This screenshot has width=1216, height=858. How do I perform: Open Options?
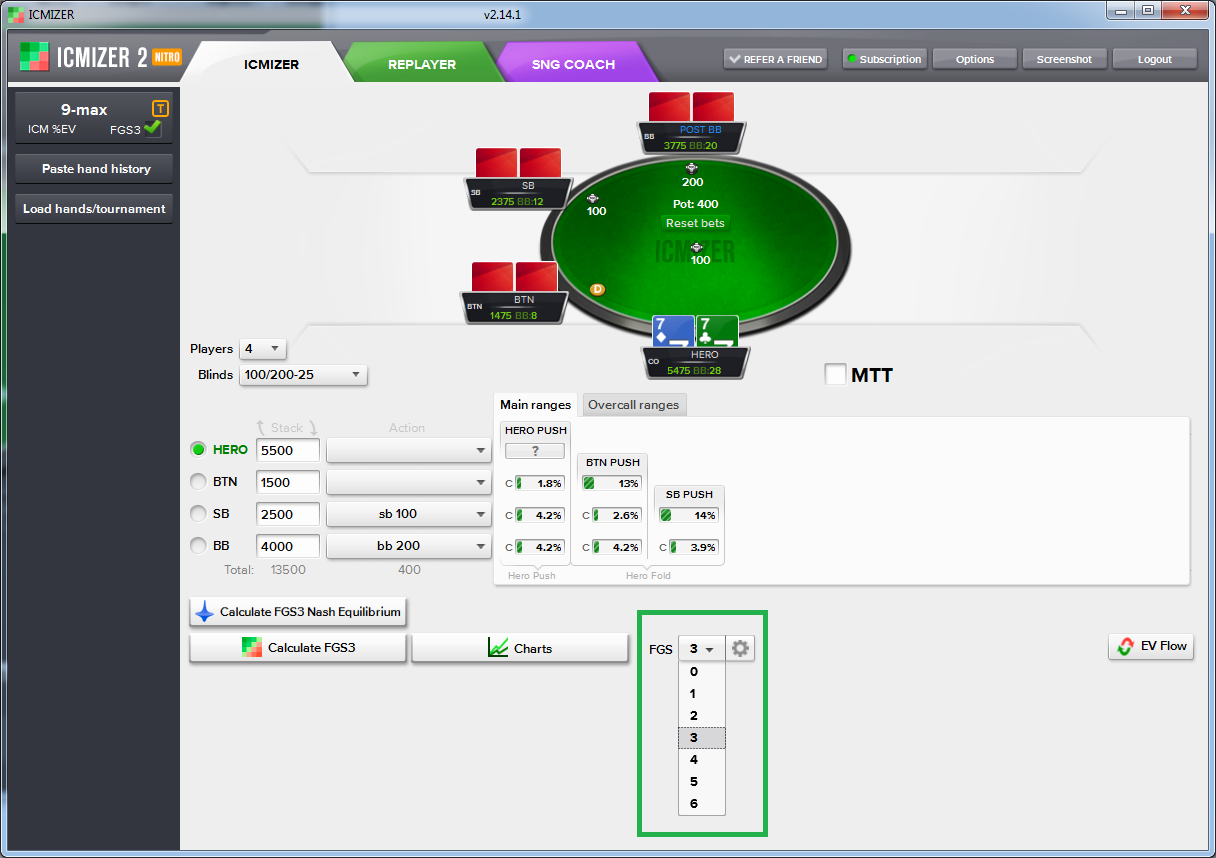coord(975,59)
